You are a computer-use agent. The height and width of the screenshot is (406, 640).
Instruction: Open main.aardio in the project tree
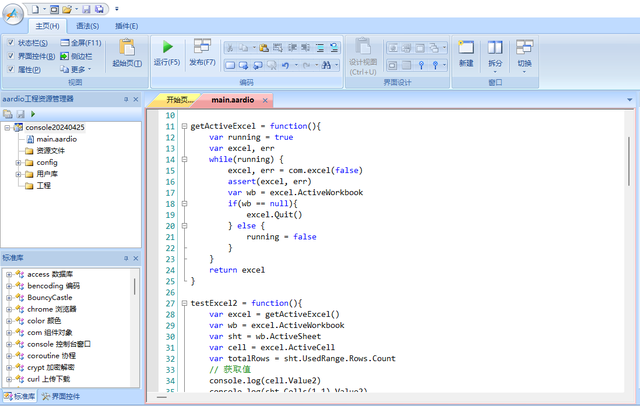[x=57, y=139]
